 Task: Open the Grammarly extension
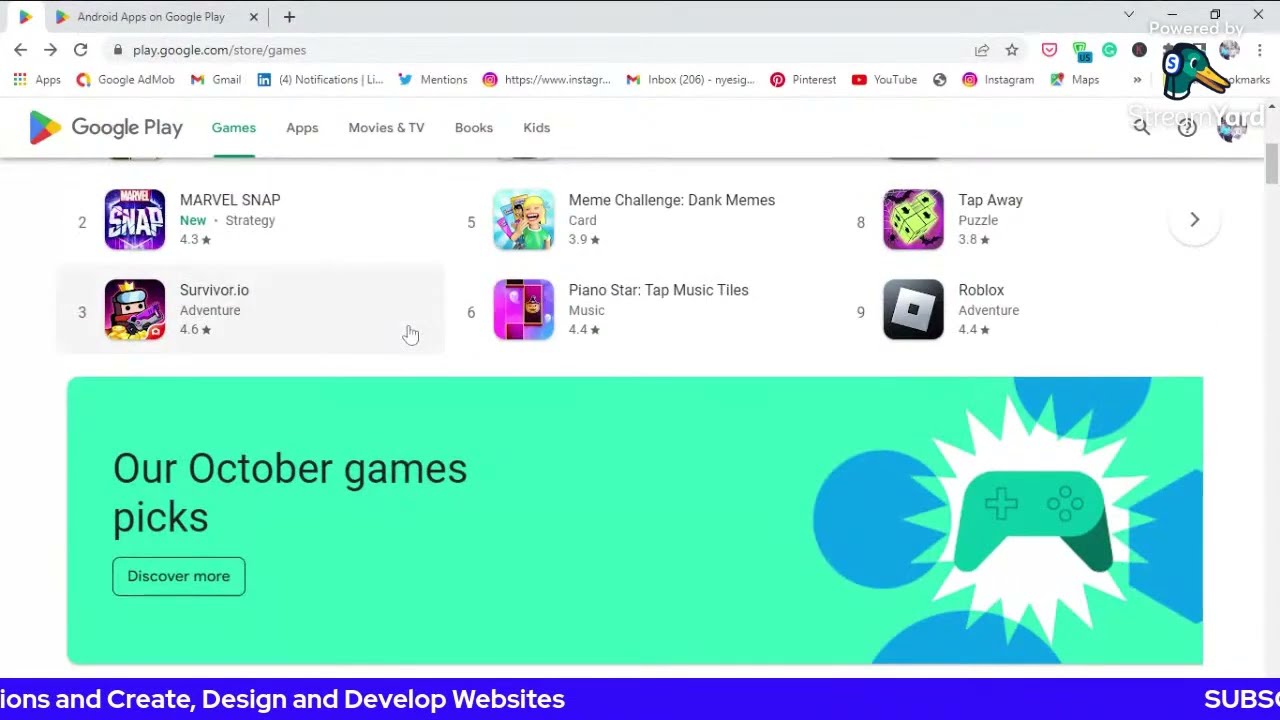[x=1109, y=50]
